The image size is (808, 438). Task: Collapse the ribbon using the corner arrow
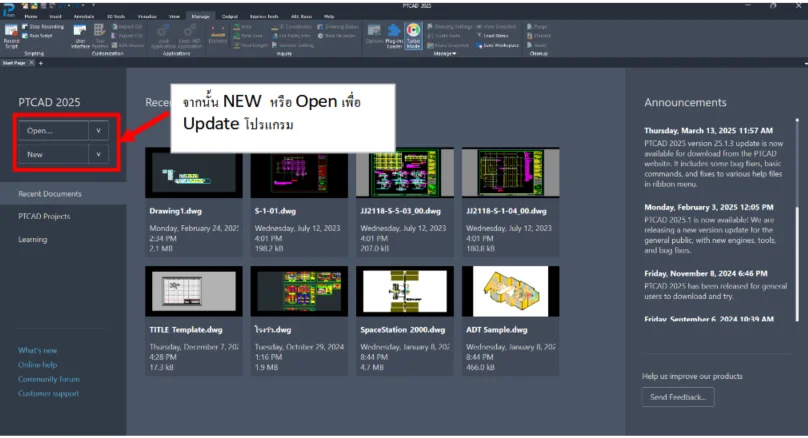tap(805, 63)
